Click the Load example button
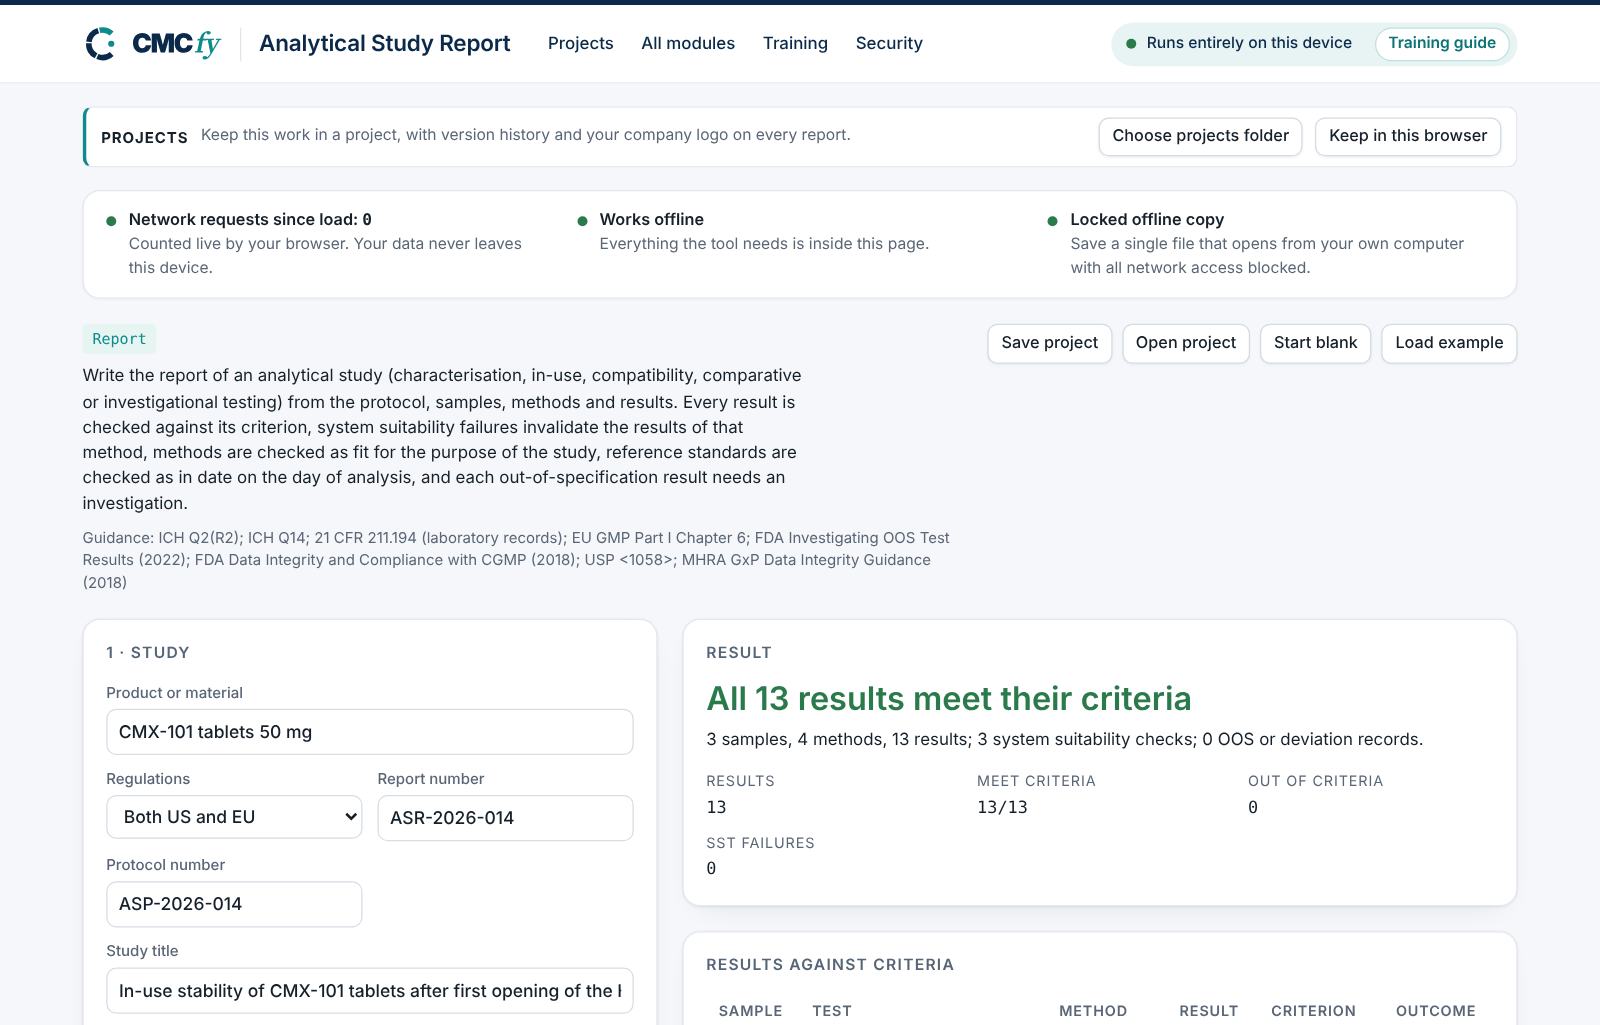This screenshot has height=1025, width=1600. click(x=1449, y=343)
